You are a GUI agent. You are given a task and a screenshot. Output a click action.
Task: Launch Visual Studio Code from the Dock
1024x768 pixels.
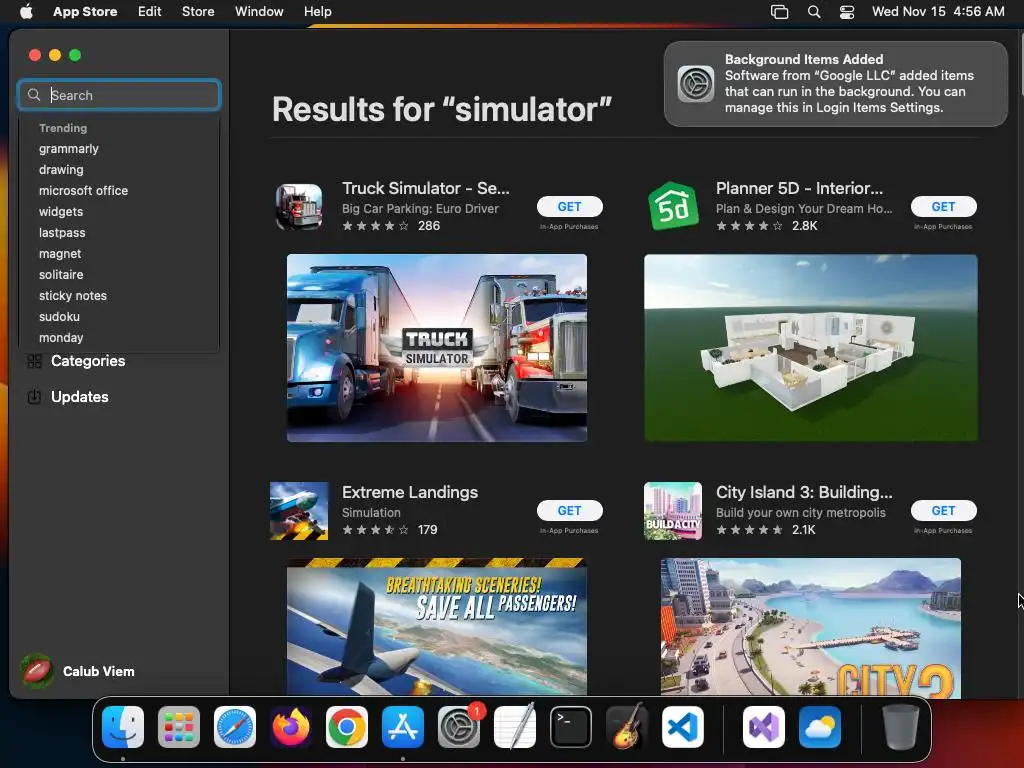683,727
